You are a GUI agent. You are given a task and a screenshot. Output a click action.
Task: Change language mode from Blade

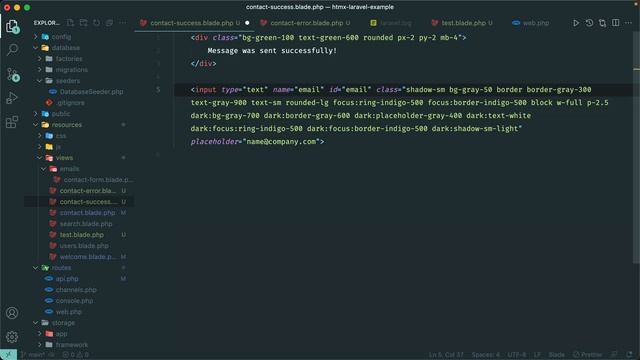click(556, 355)
